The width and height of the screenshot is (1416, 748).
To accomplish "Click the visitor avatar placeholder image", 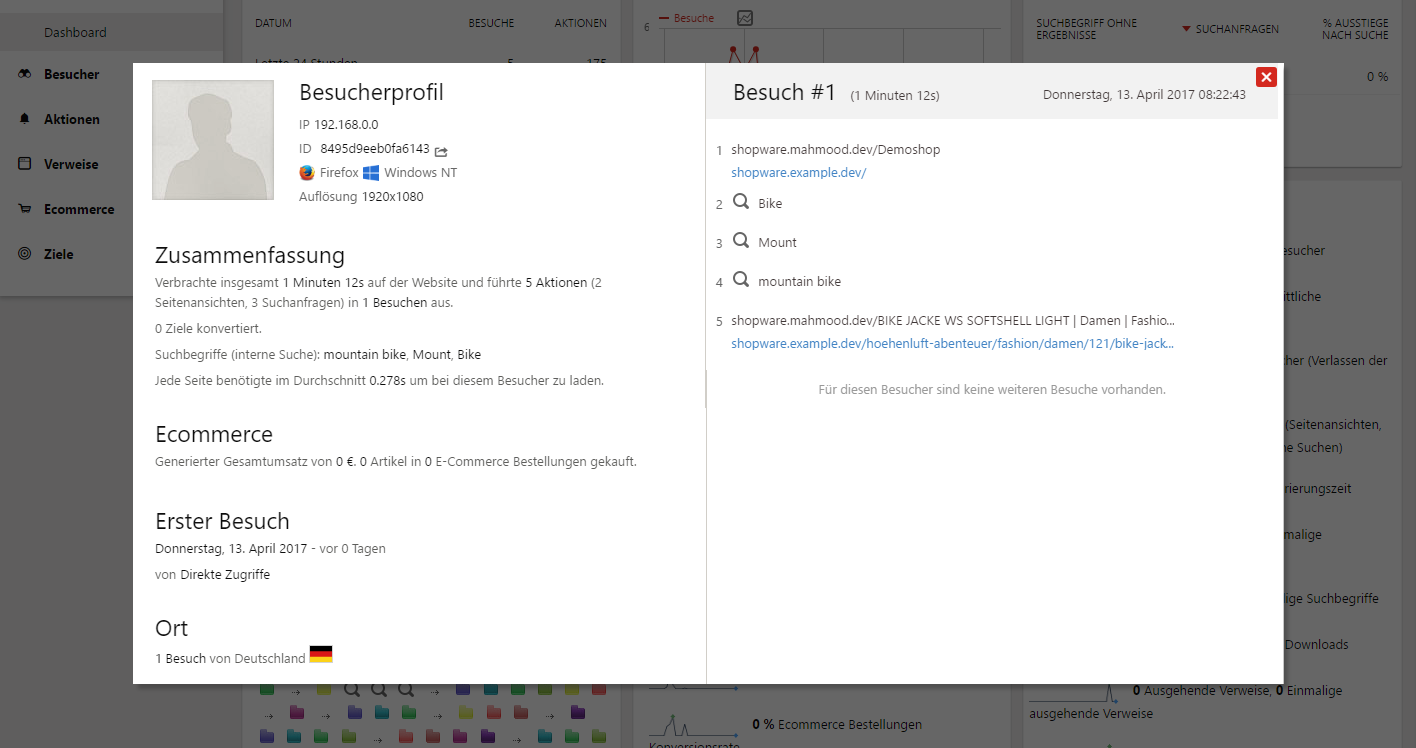I will click(213, 140).
